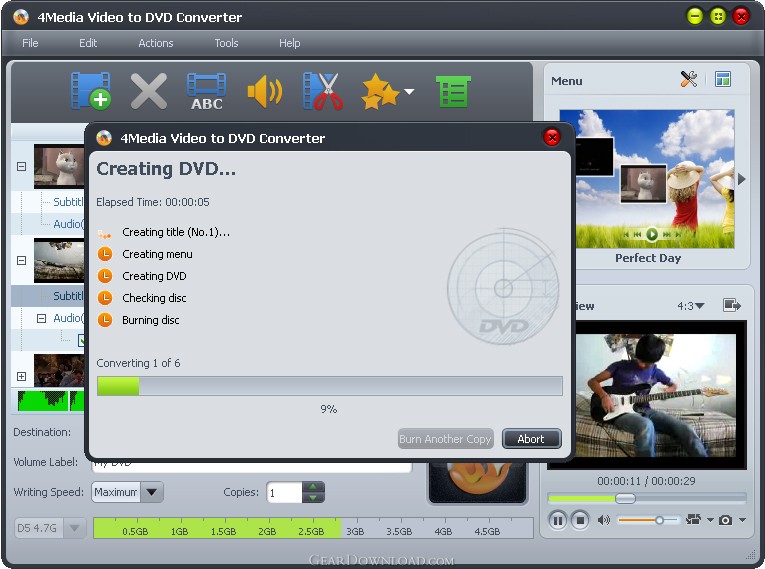This screenshot has height=569, width=765.
Task: Maximize the main converter window
Action: pos(718,17)
